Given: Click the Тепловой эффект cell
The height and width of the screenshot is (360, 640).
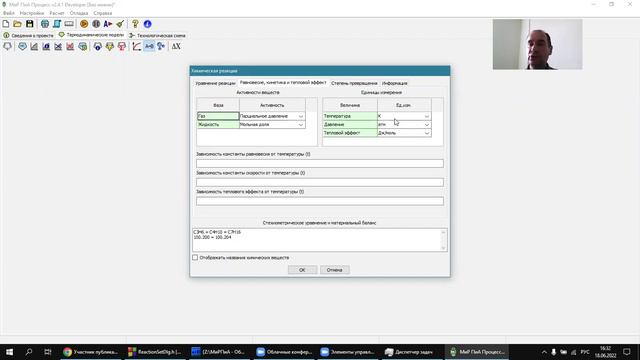Looking at the screenshot, I should point(350,133).
